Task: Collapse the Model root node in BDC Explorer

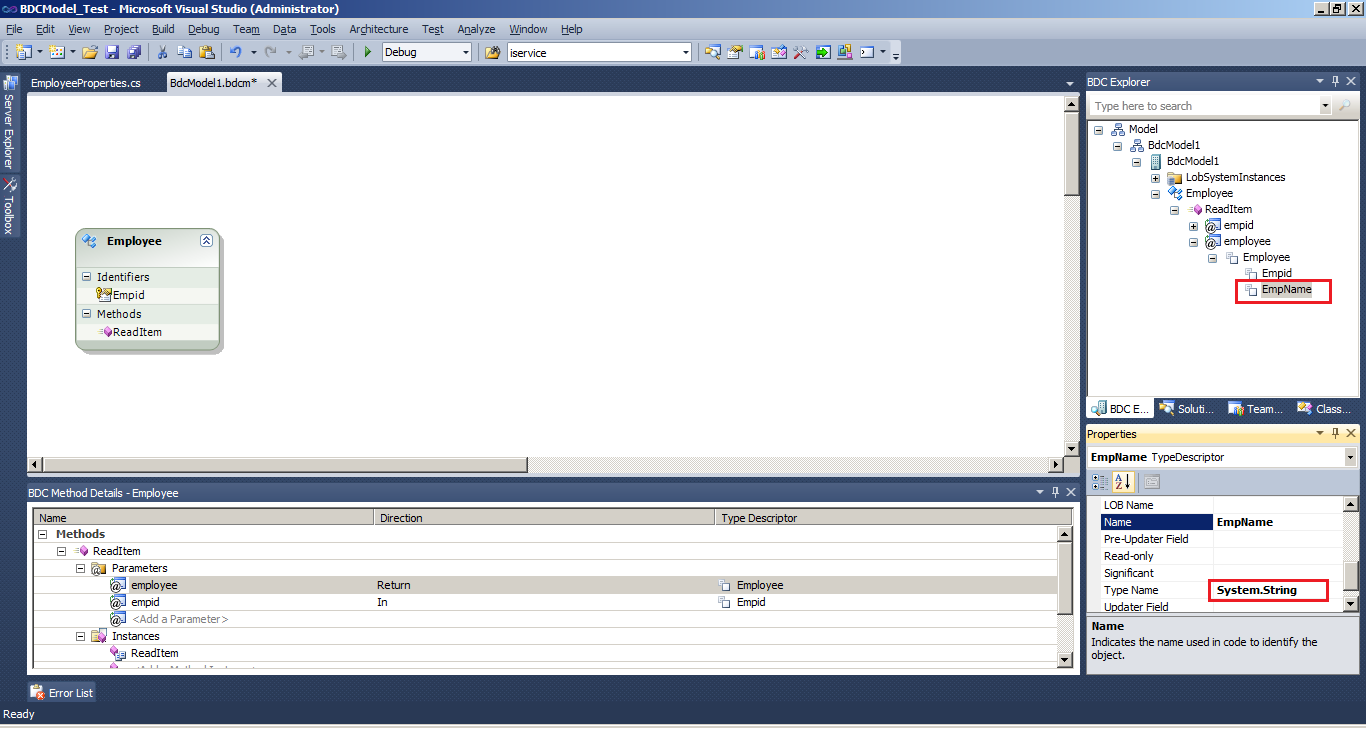Action: tap(1098, 129)
